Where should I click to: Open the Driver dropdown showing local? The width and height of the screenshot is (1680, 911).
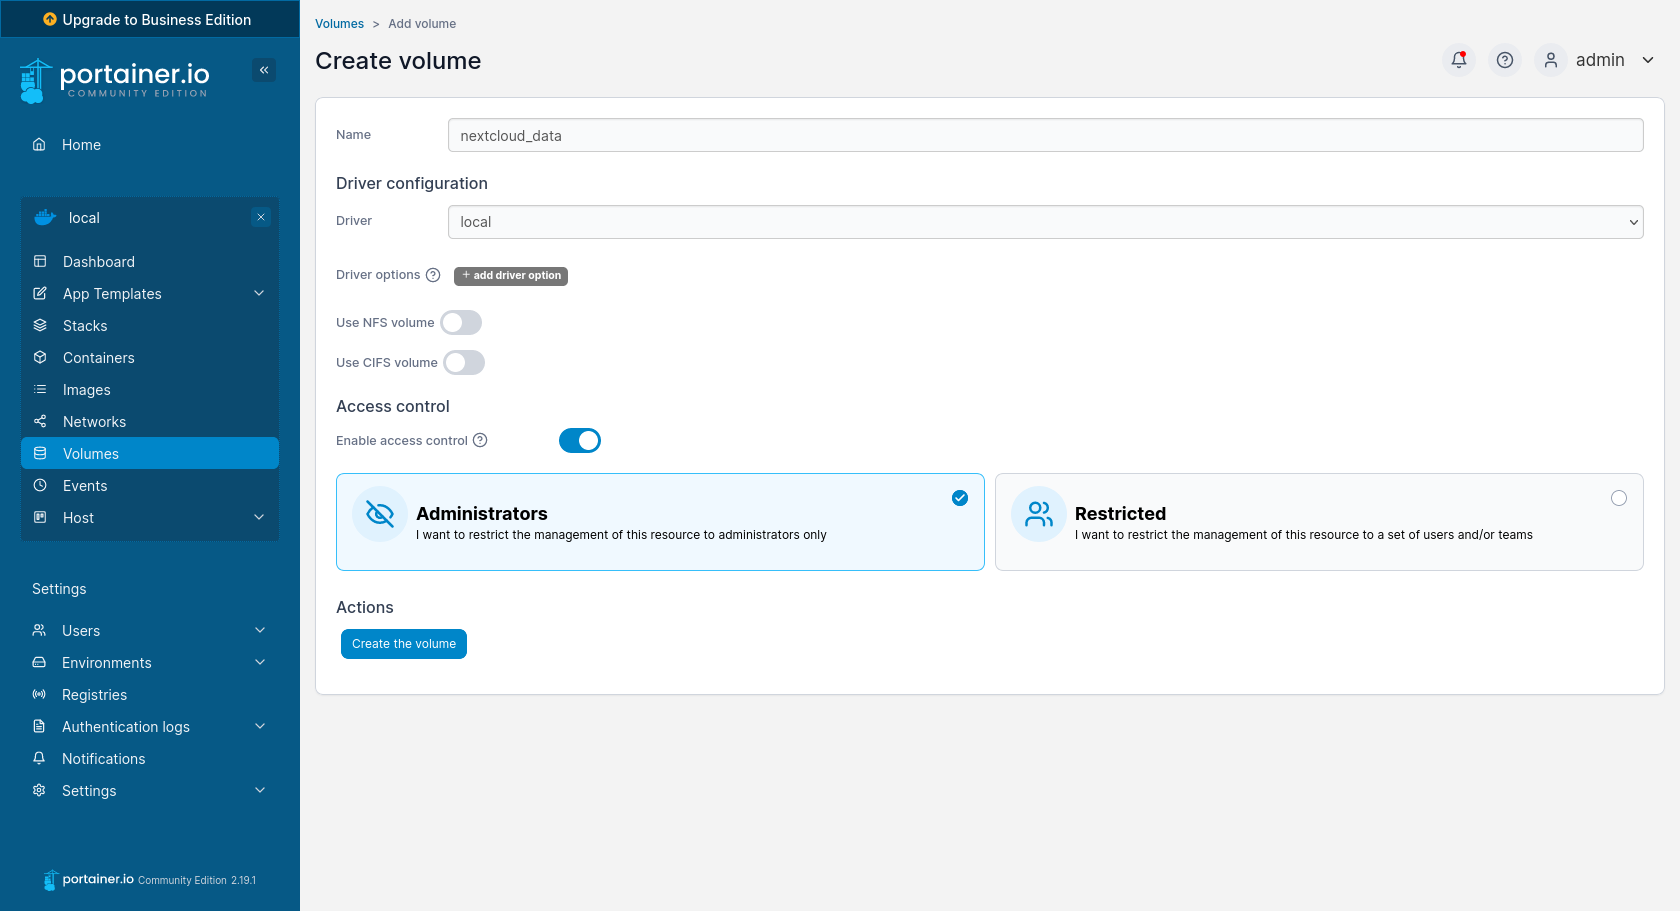1045,222
